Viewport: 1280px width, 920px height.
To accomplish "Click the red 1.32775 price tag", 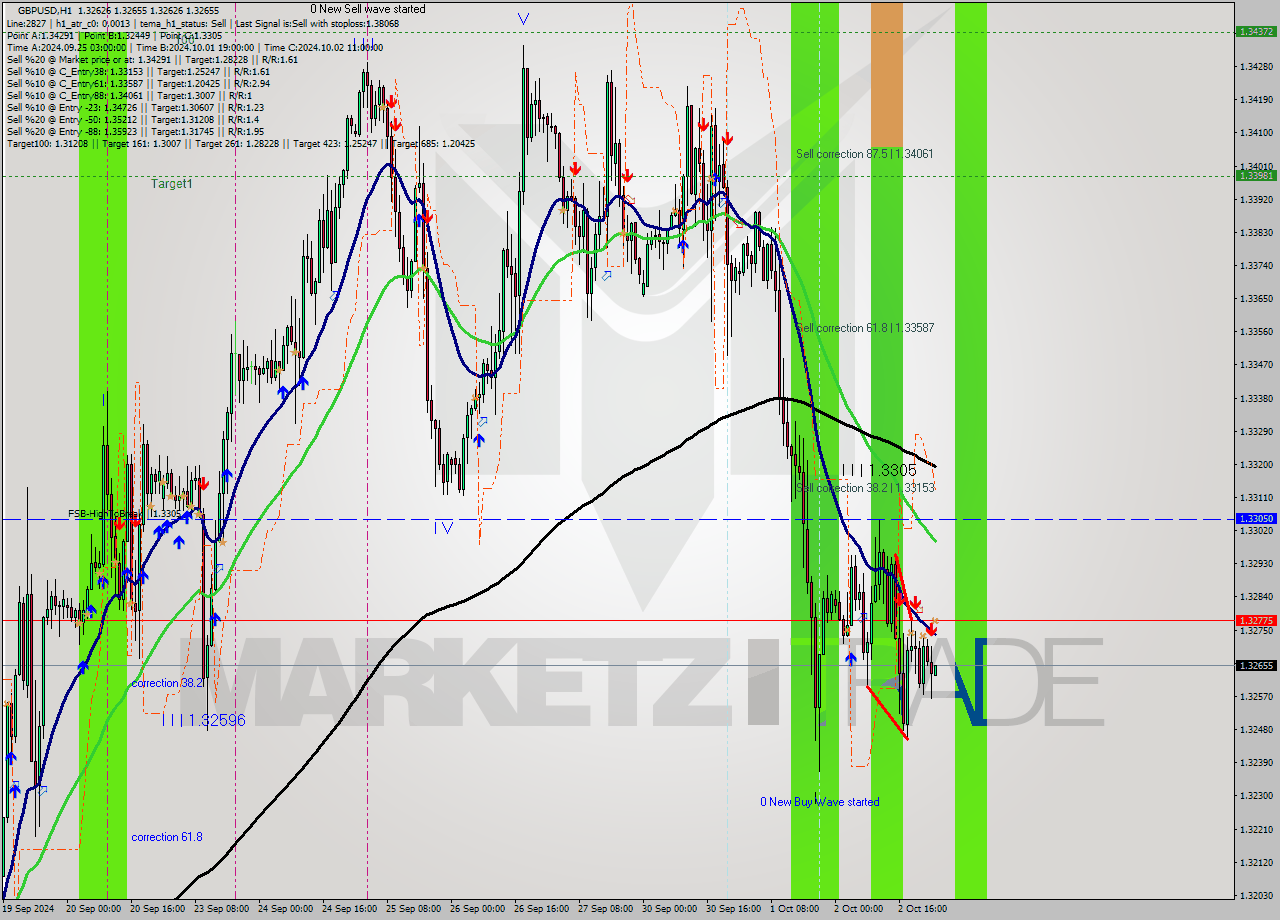I will pos(1256,620).
